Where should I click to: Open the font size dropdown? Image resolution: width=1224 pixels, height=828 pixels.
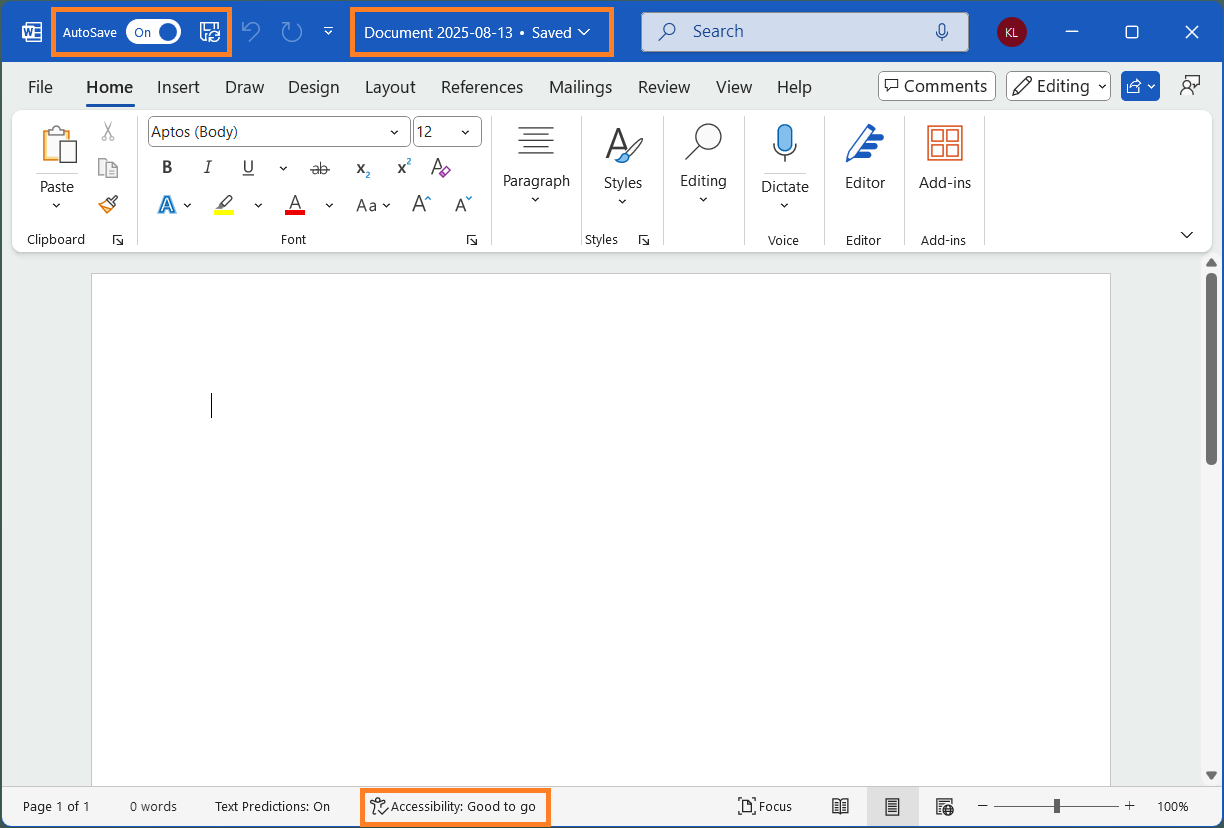(464, 131)
